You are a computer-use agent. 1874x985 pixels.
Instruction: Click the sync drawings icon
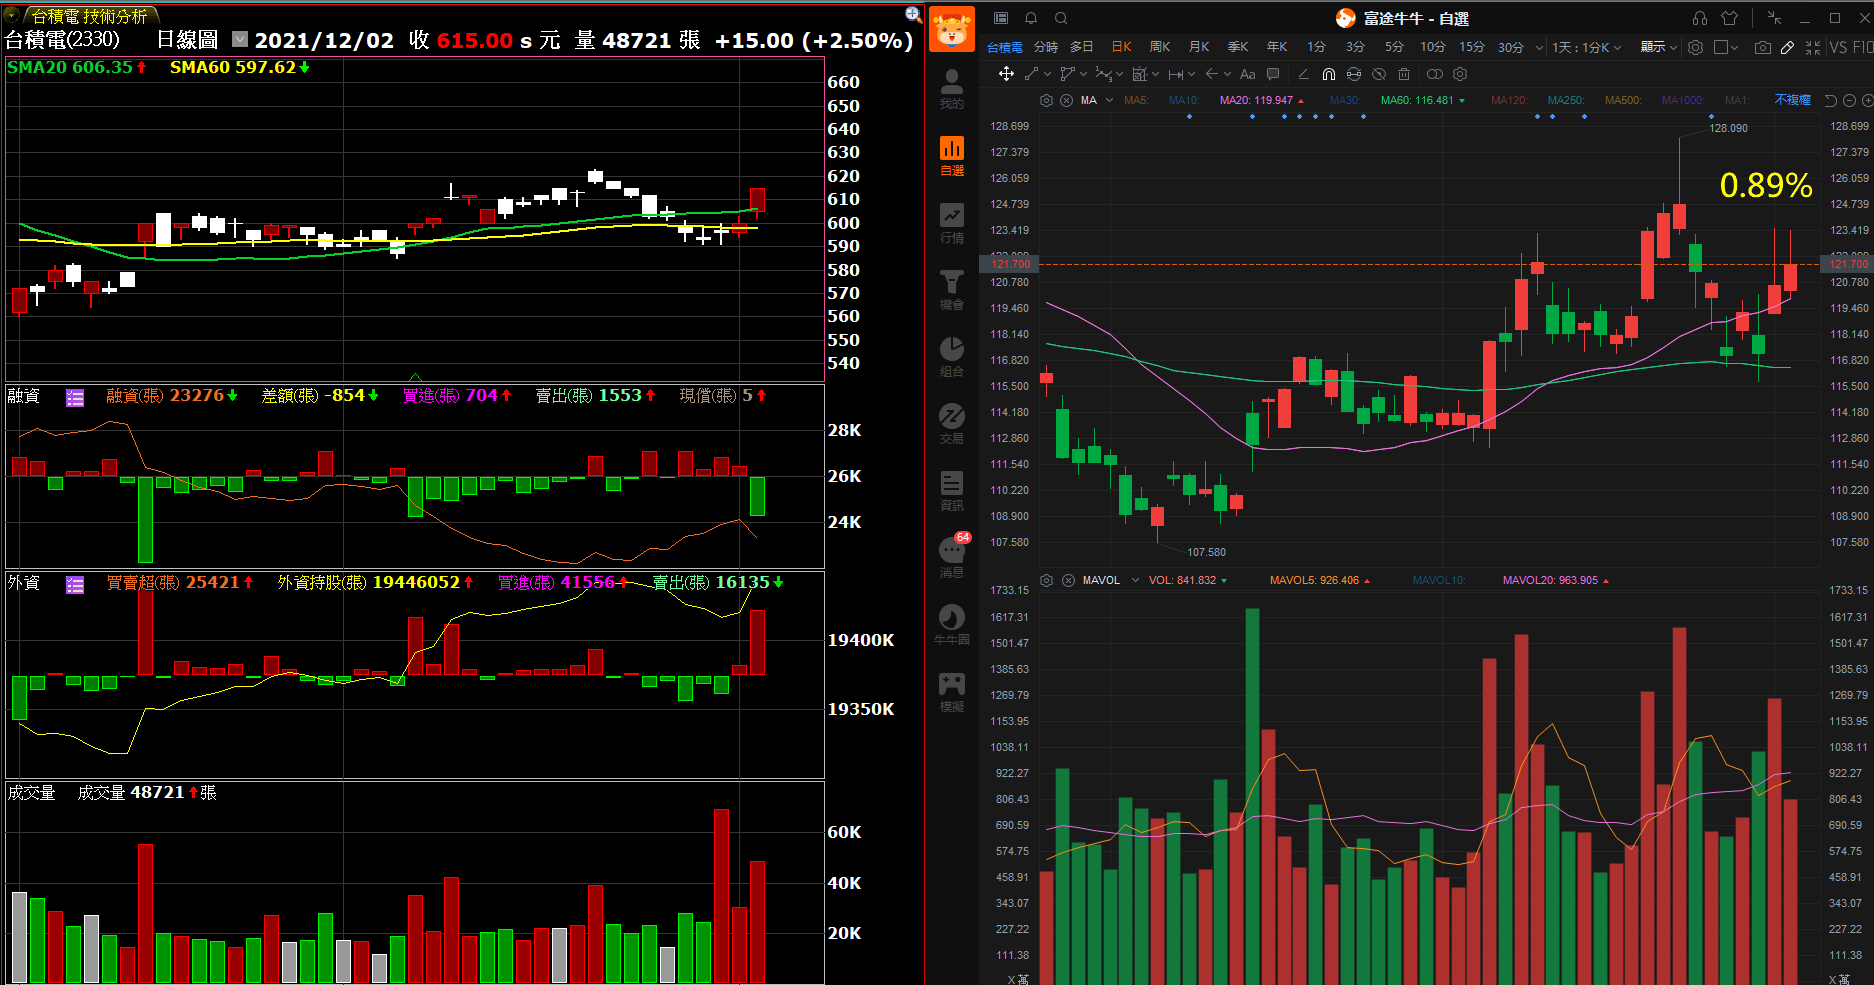(x=1354, y=74)
